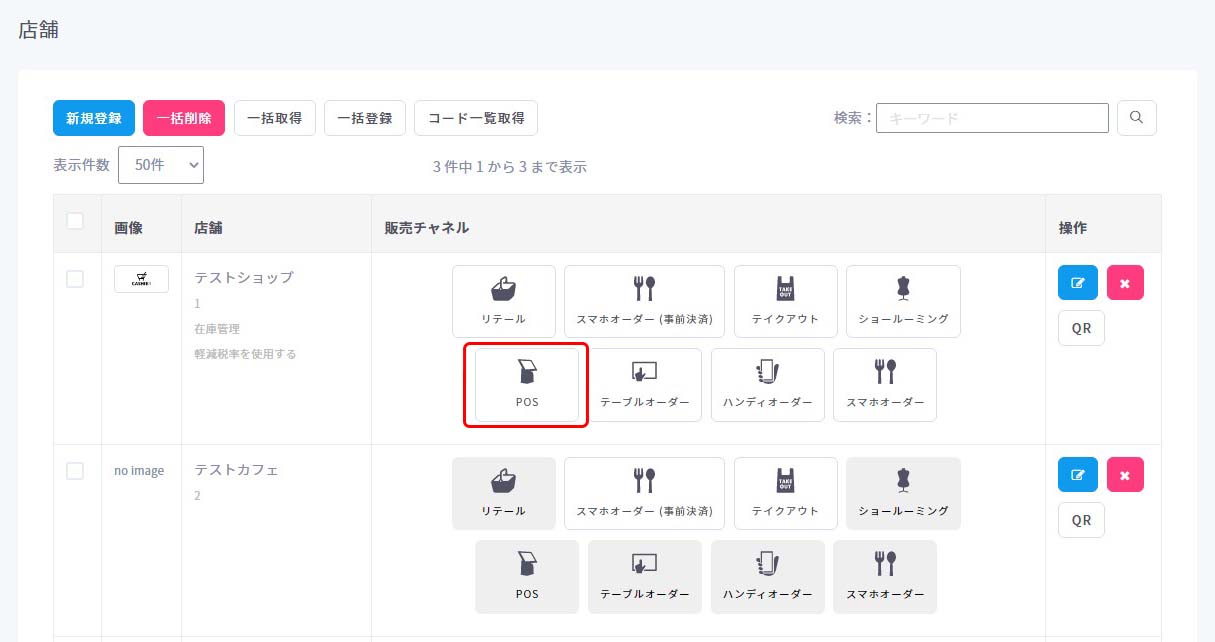
Task: Click テストショップ store name
Action: point(244,277)
